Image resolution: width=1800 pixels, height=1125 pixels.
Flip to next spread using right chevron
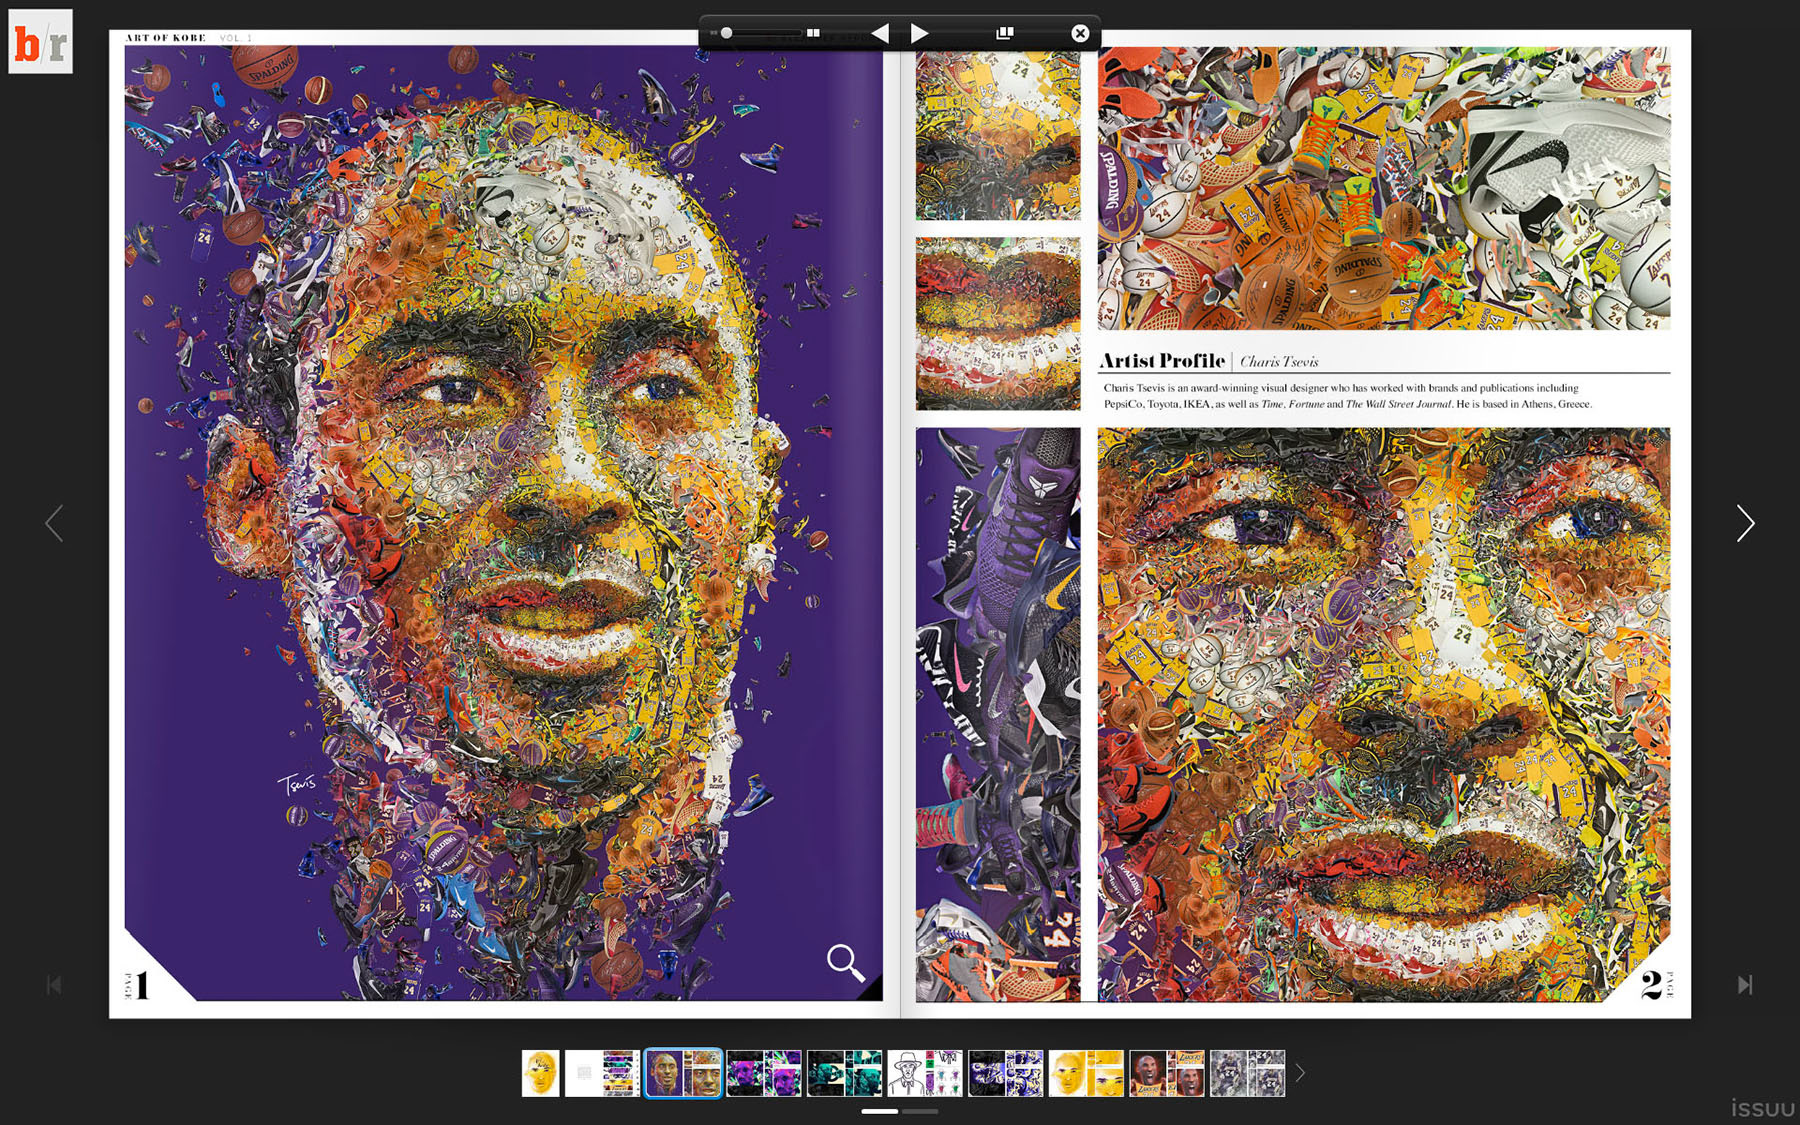tap(1745, 523)
